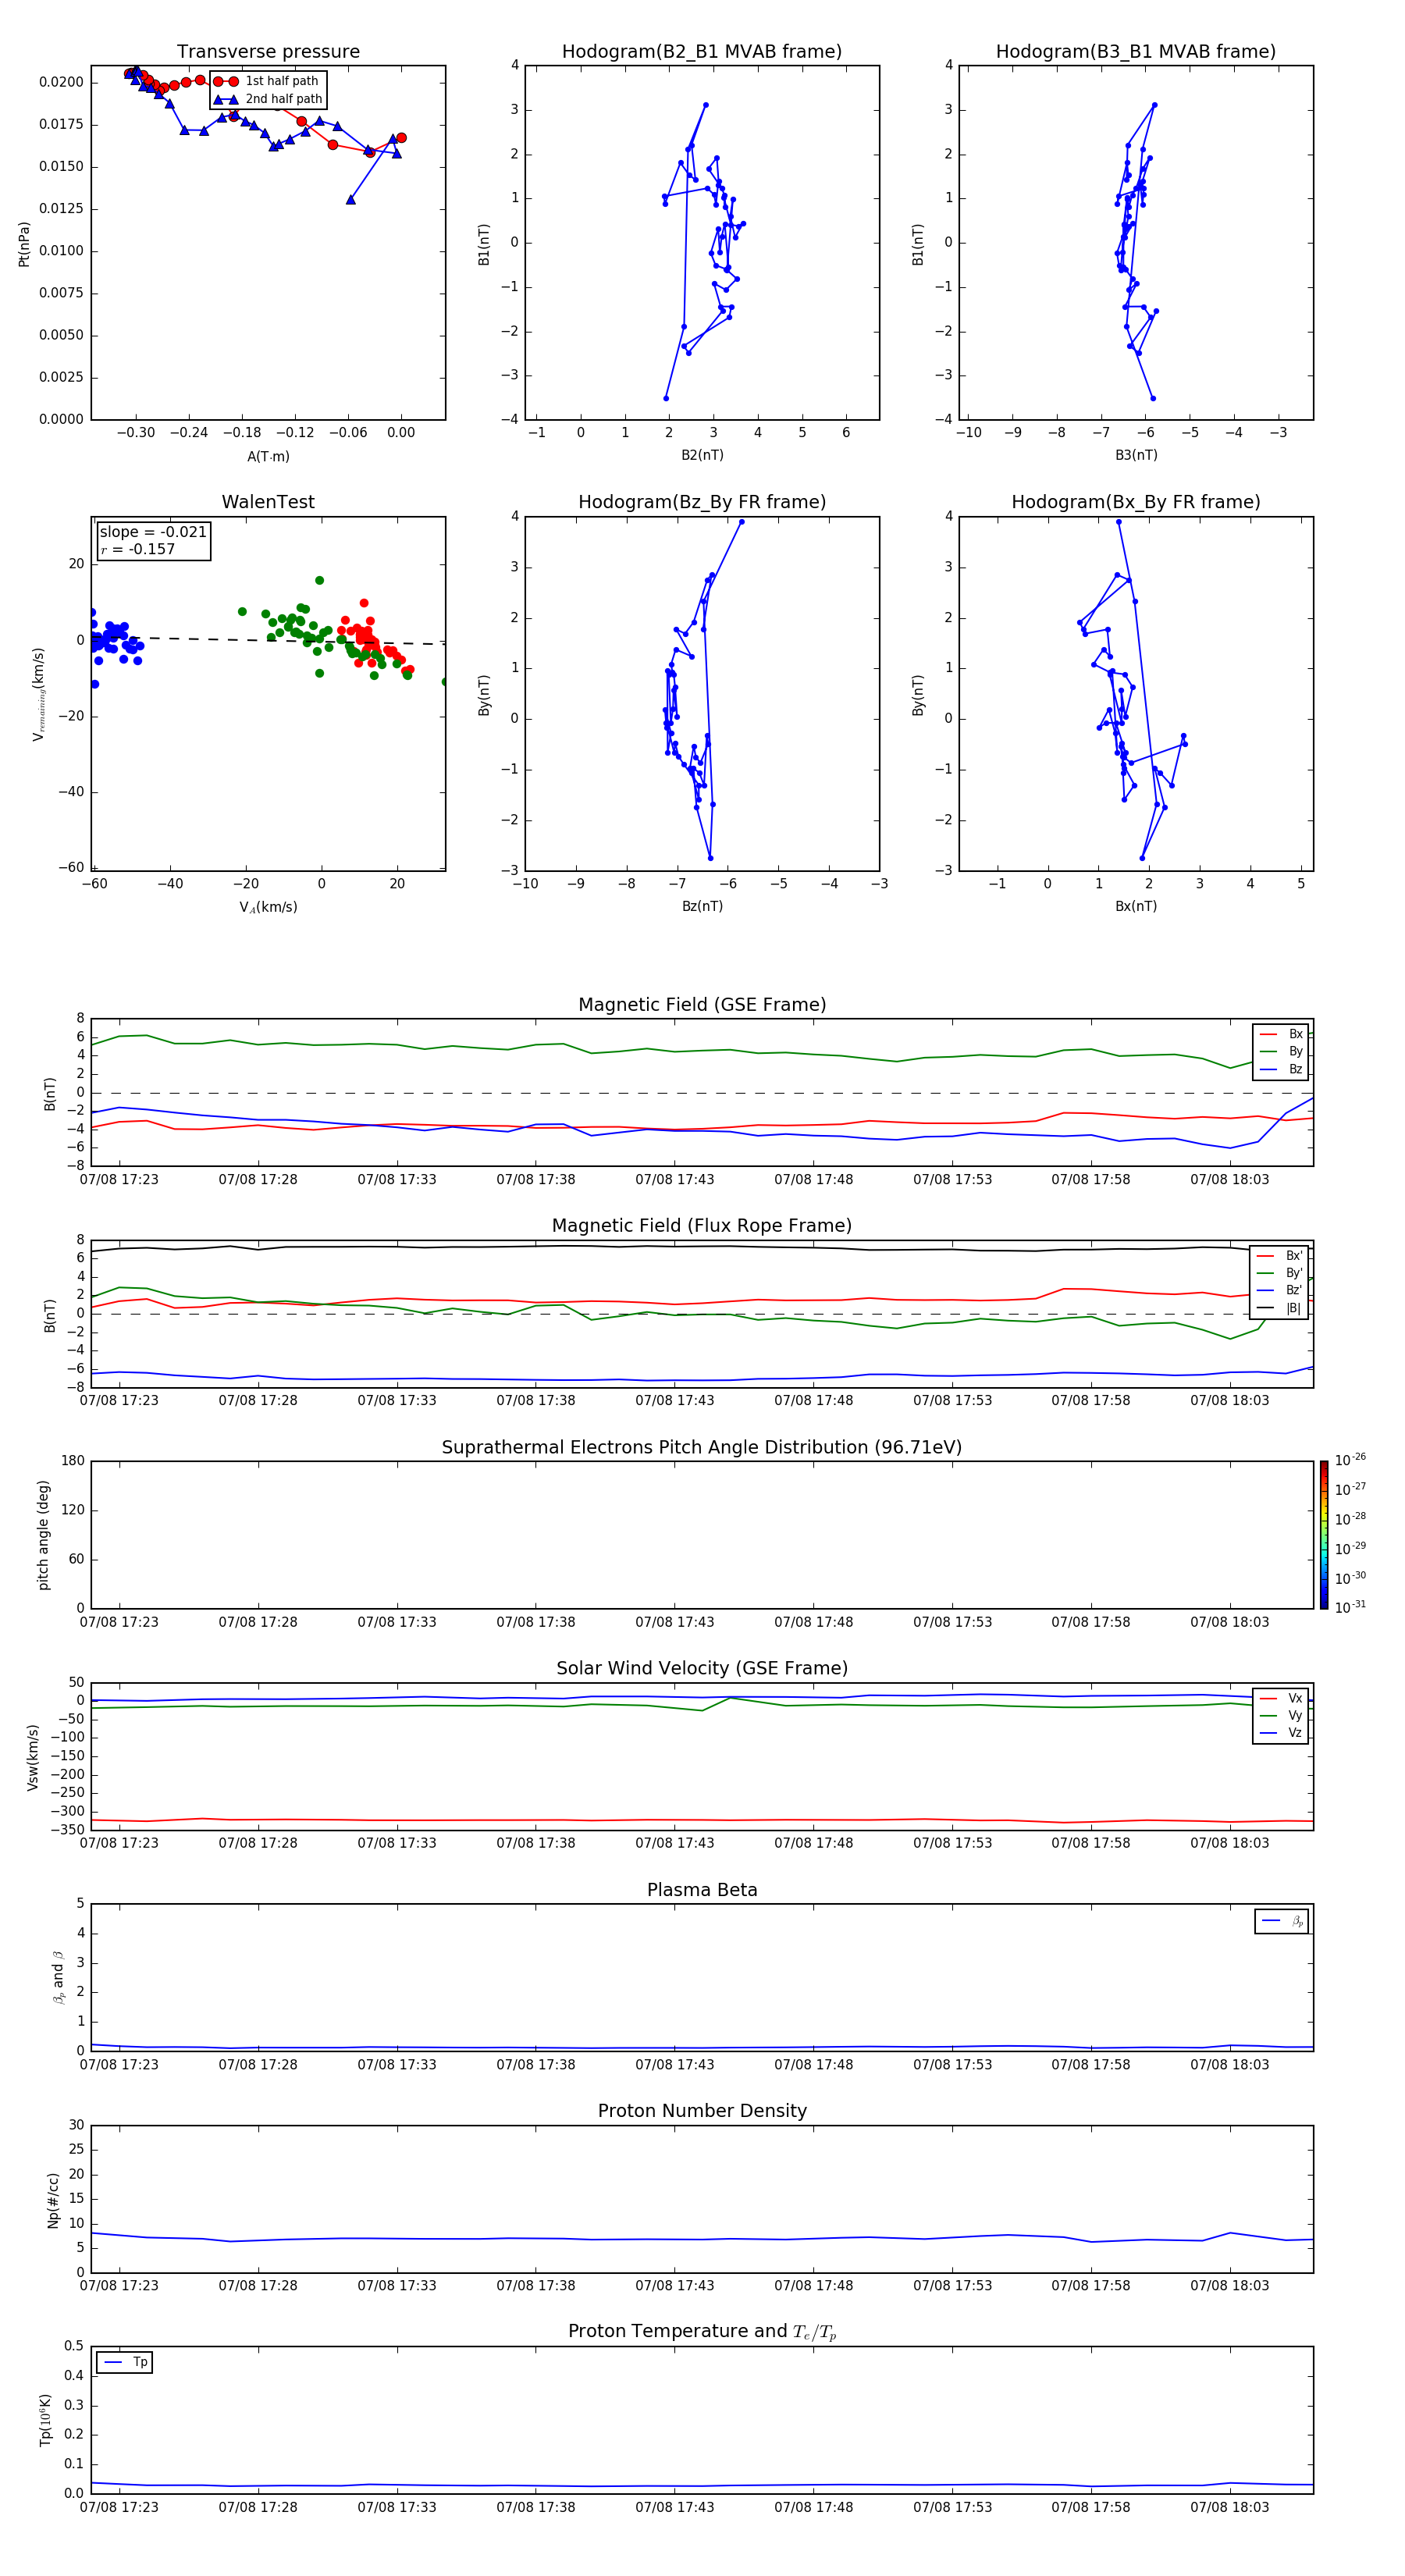Click the "Plasma Beta" panel title
Image resolution: width=1405 pixels, height=2576 pixels.
point(702,1891)
